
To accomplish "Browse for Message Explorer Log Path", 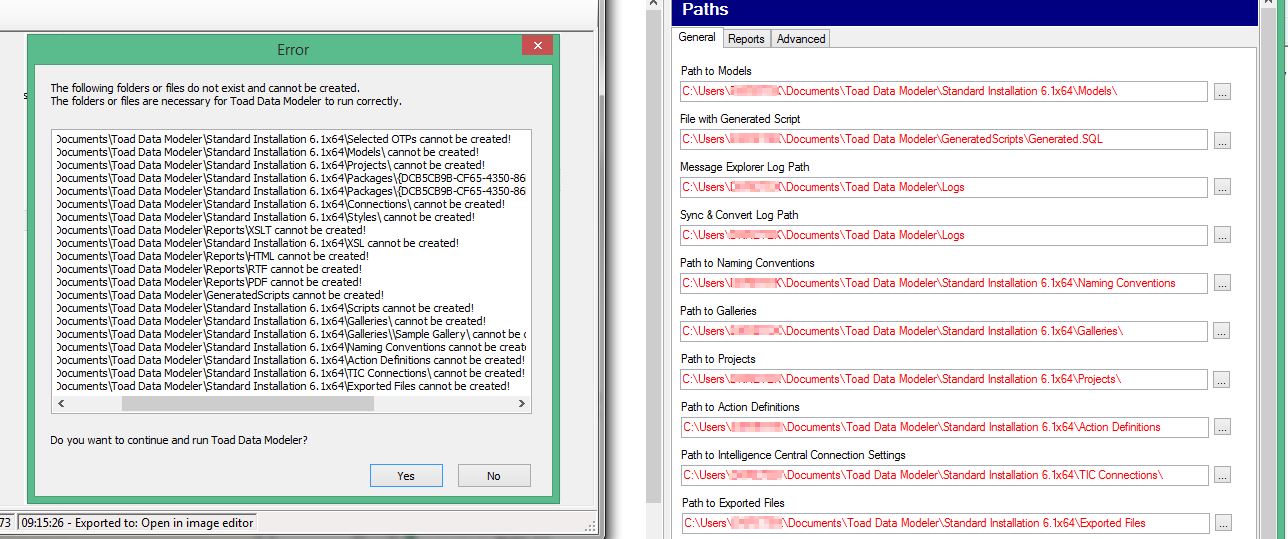I will (x=1222, y=187).
